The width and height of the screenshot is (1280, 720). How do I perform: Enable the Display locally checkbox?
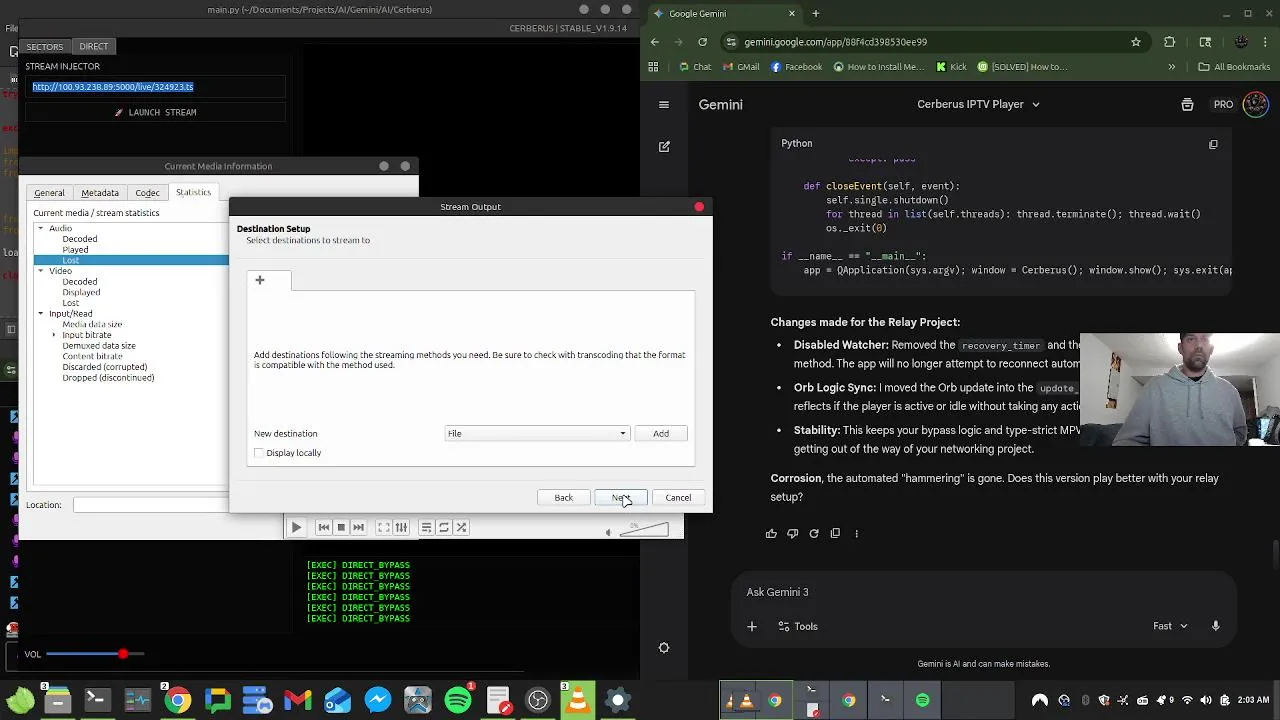(x=259, y=453)
